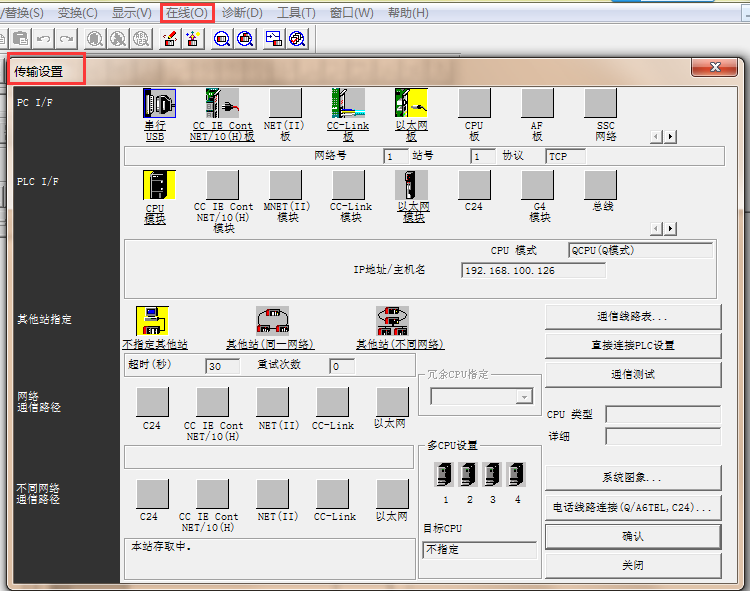Confirm settings with 确认 button
Screen dimensions: 750x591
tap(633, 537)
